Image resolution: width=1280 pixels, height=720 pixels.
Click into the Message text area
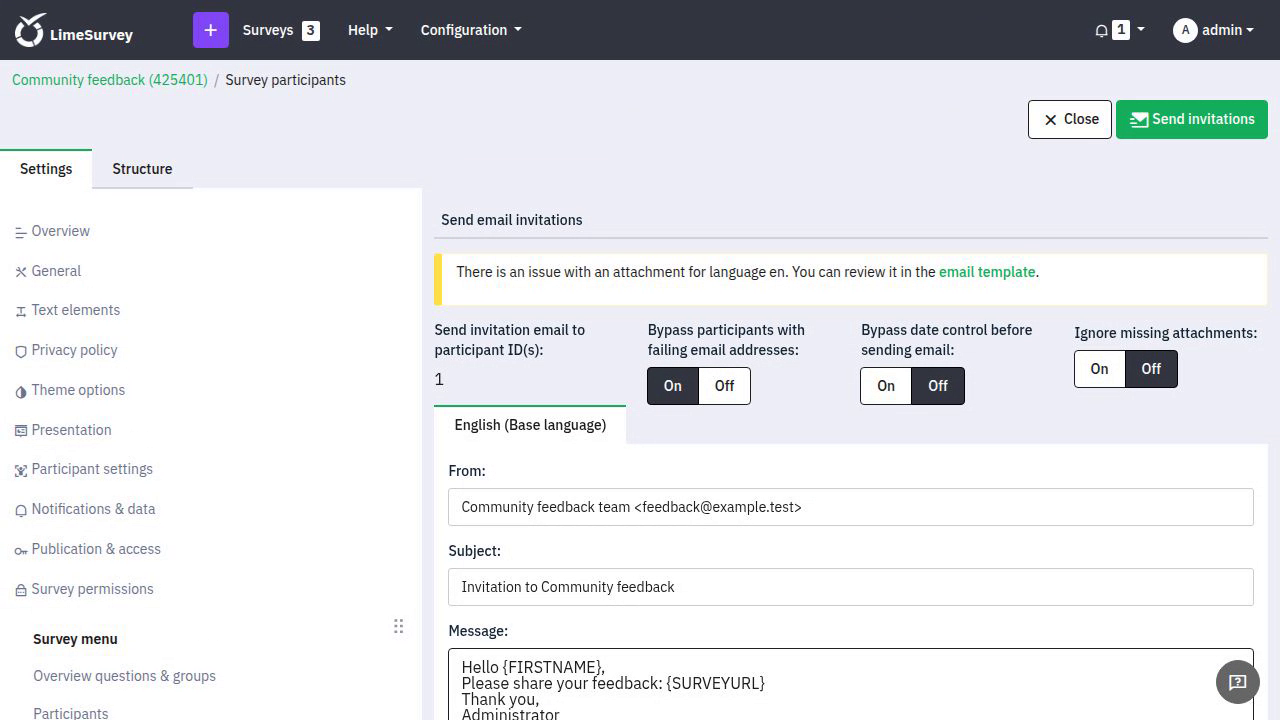coord(851,685)
